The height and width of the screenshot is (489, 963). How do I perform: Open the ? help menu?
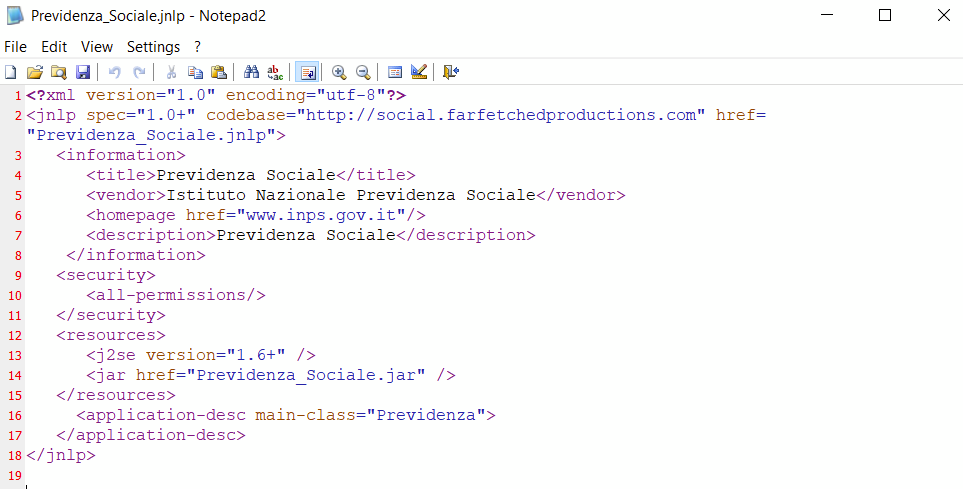coord(197,47)
